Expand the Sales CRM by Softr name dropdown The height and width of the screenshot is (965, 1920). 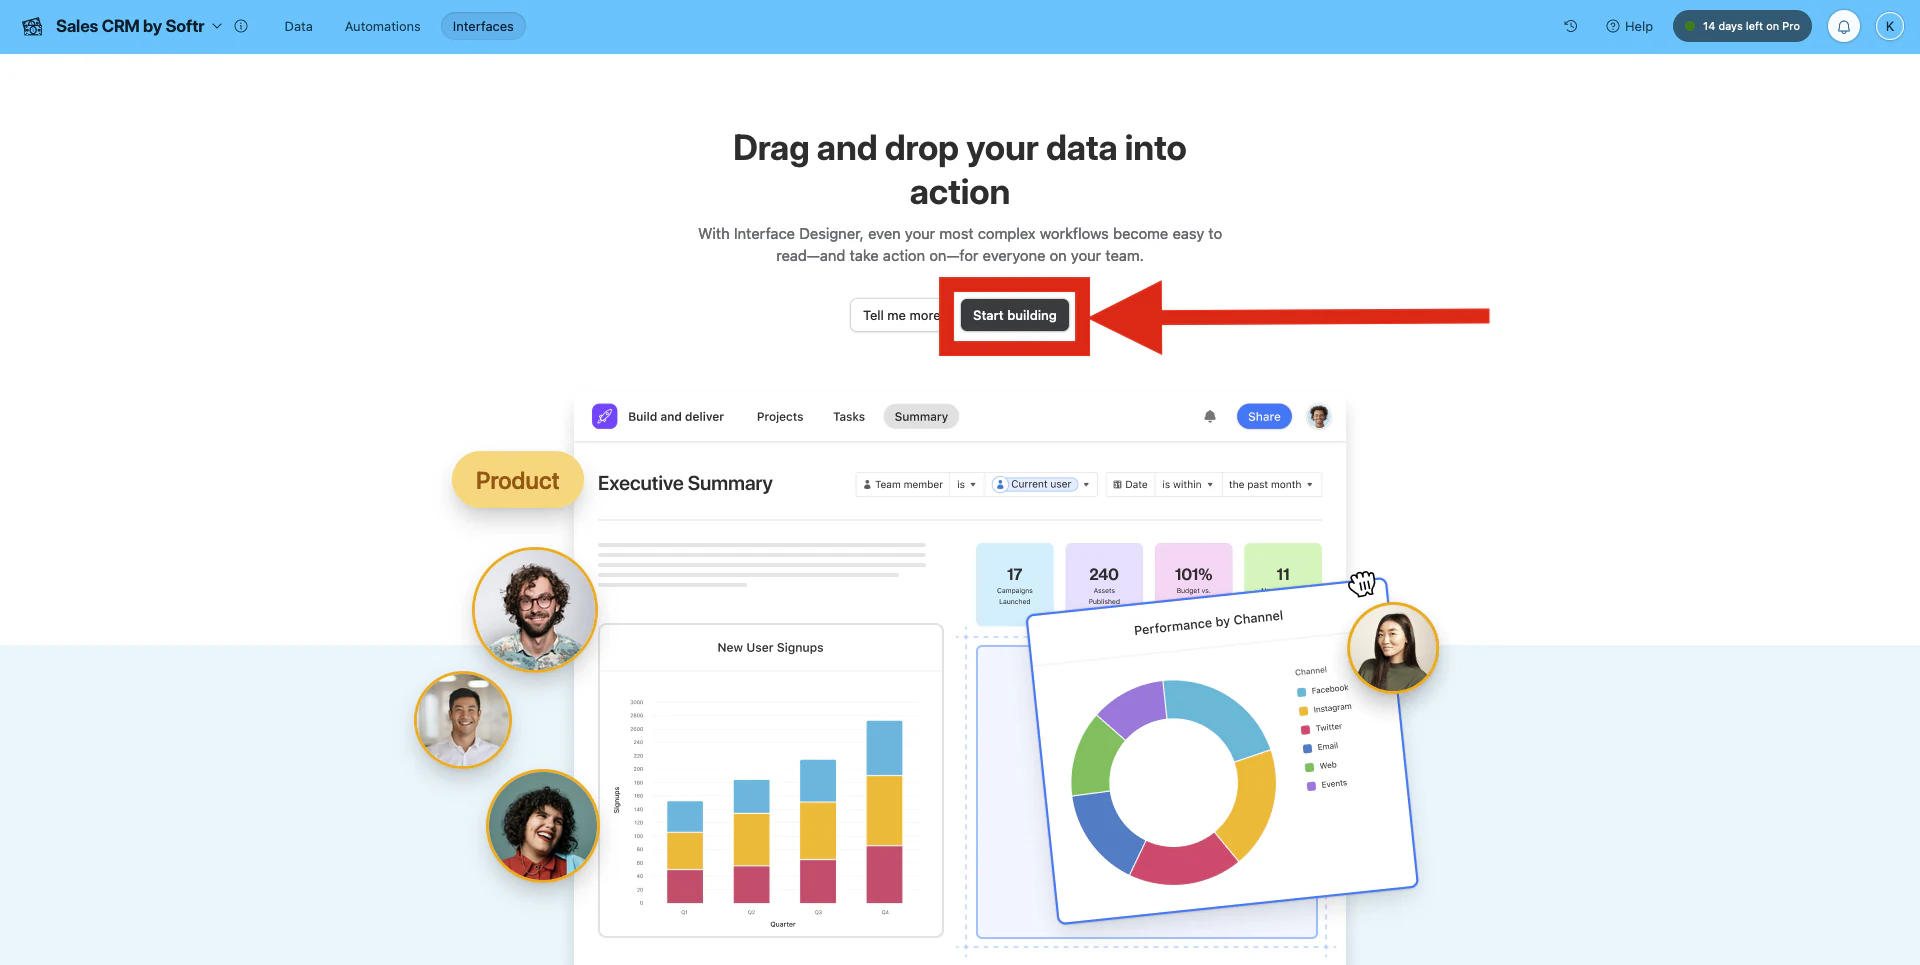point(217,26)
